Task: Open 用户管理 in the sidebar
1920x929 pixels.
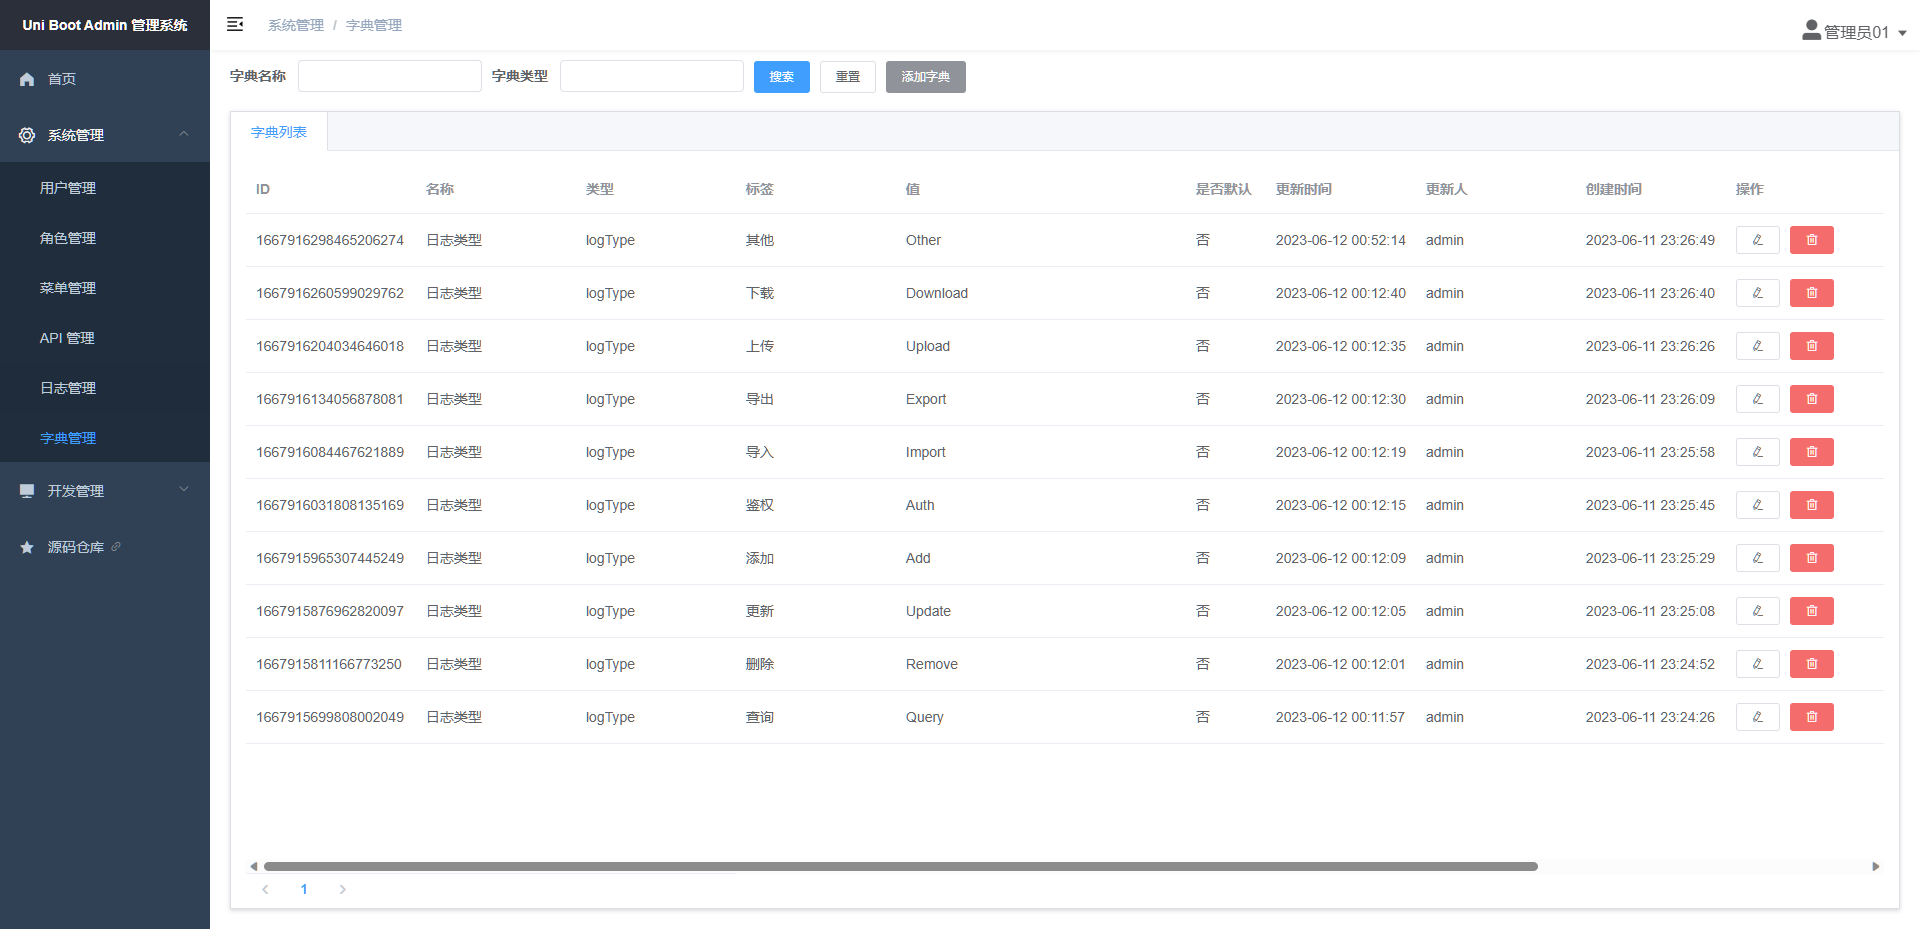Action: click(68, 188)
